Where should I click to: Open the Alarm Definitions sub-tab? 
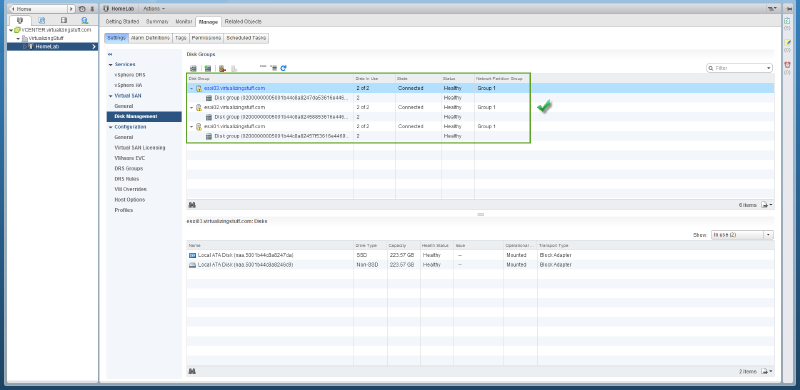151,38
